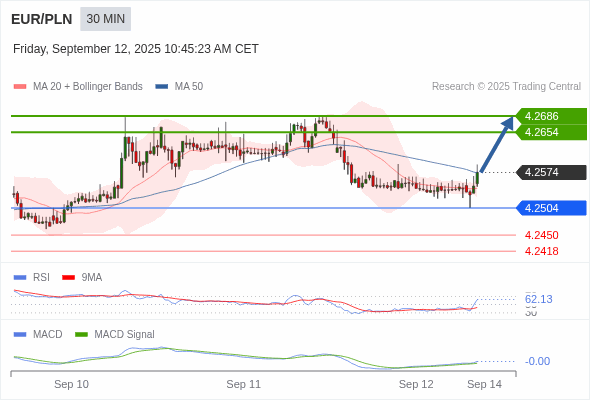Click the 62.13 RSI value
This screenshot has height=400, width=590.
click(538, 300)
